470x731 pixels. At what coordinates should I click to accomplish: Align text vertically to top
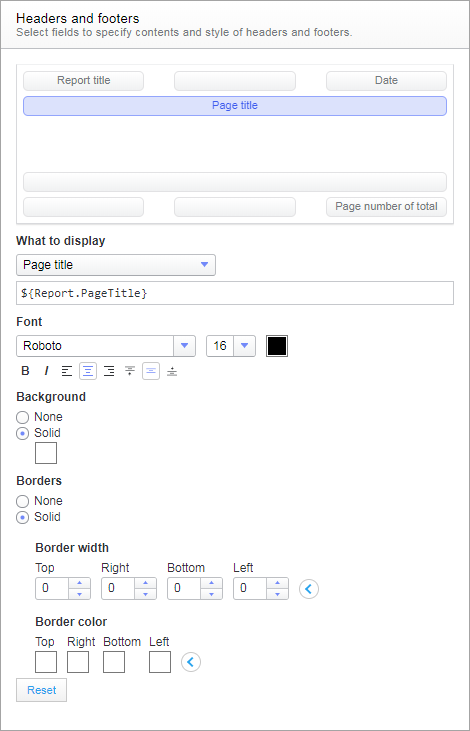(x=130, y=371)
